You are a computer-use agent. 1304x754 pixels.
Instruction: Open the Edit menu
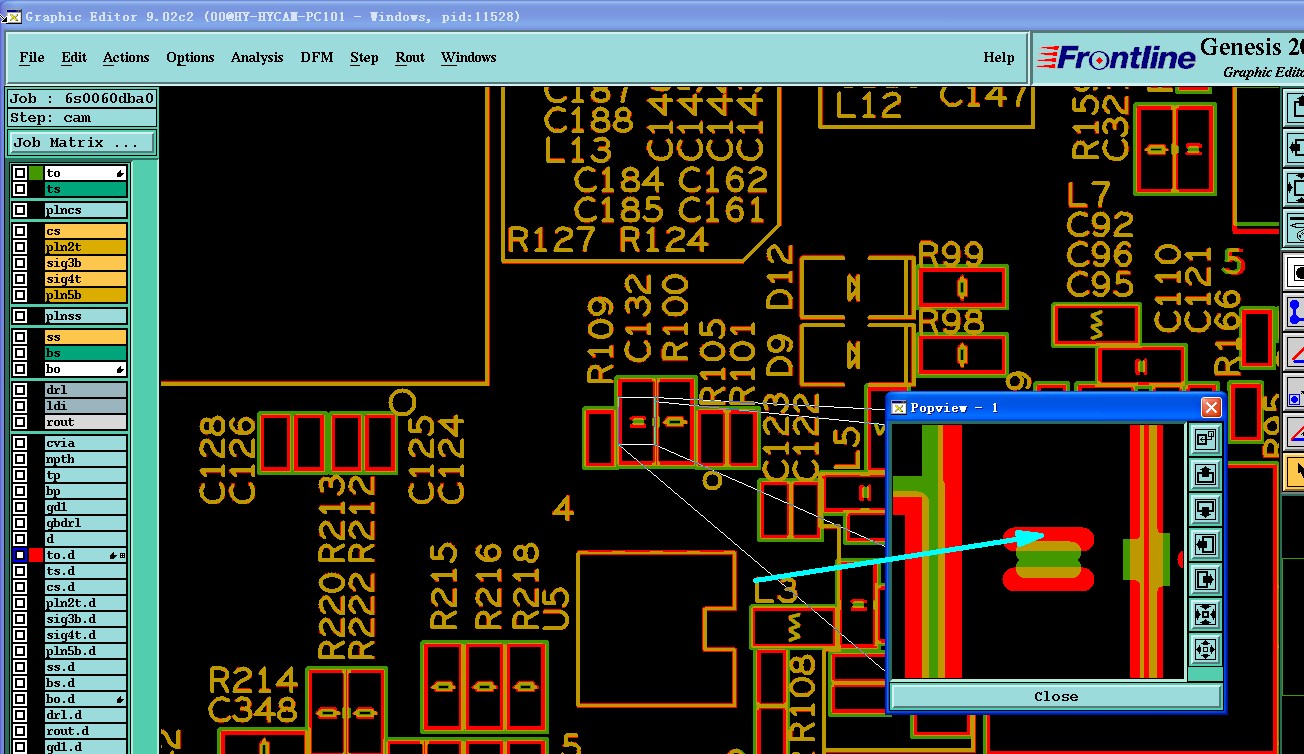(74, 57)
